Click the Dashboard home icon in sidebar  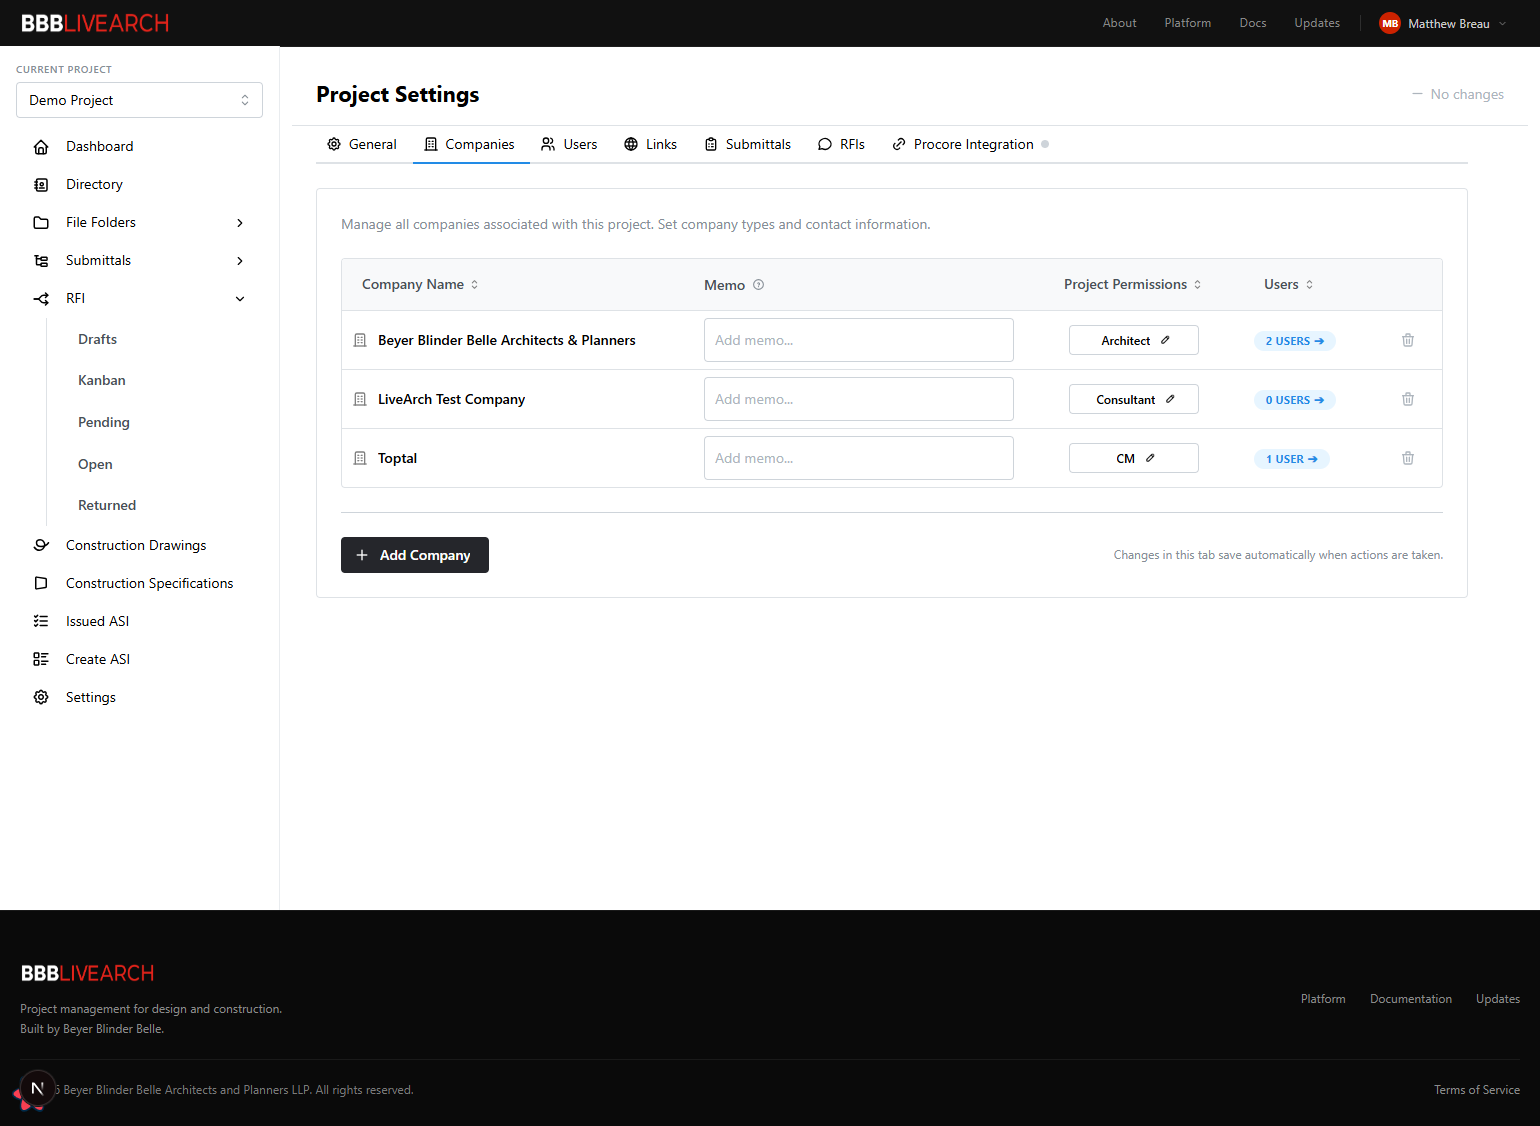click(41, 147)
